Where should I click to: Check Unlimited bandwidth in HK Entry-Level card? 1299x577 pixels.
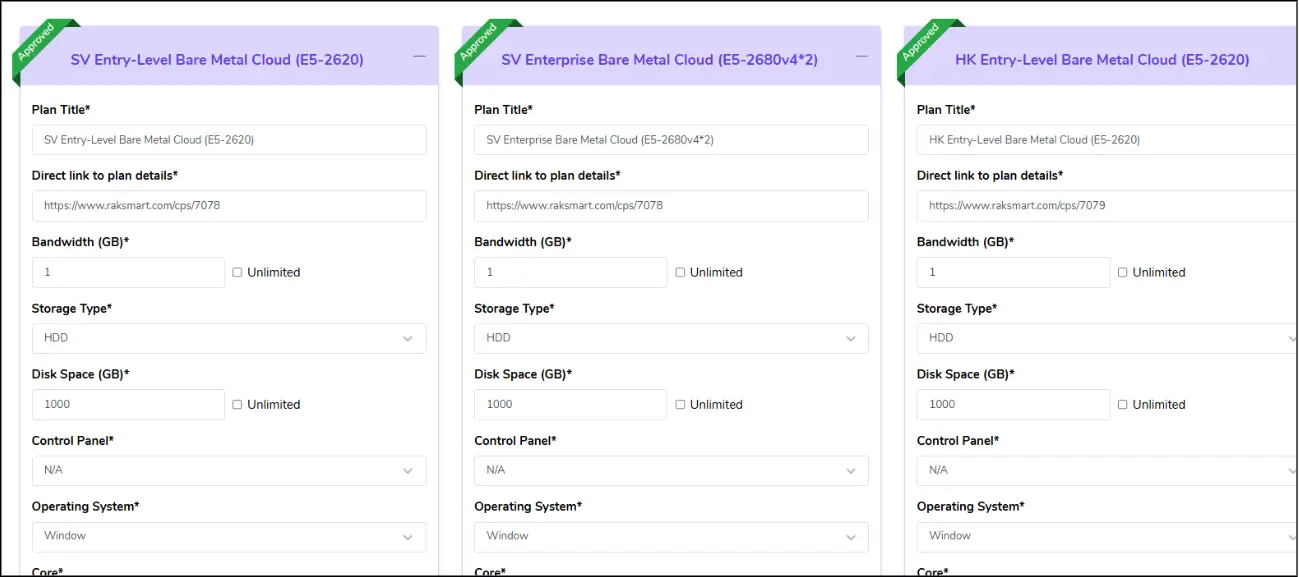1122,272
